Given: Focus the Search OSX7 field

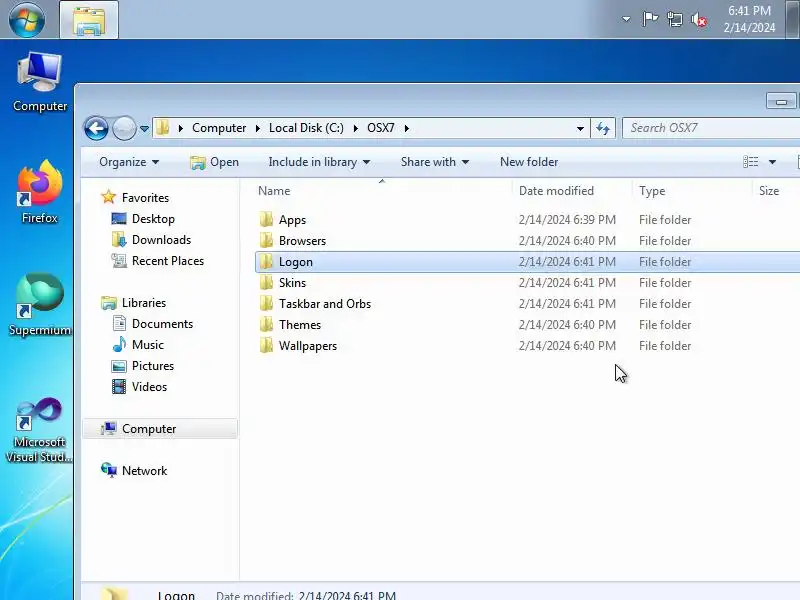Looking at the screenshot, I should (710, 128).
